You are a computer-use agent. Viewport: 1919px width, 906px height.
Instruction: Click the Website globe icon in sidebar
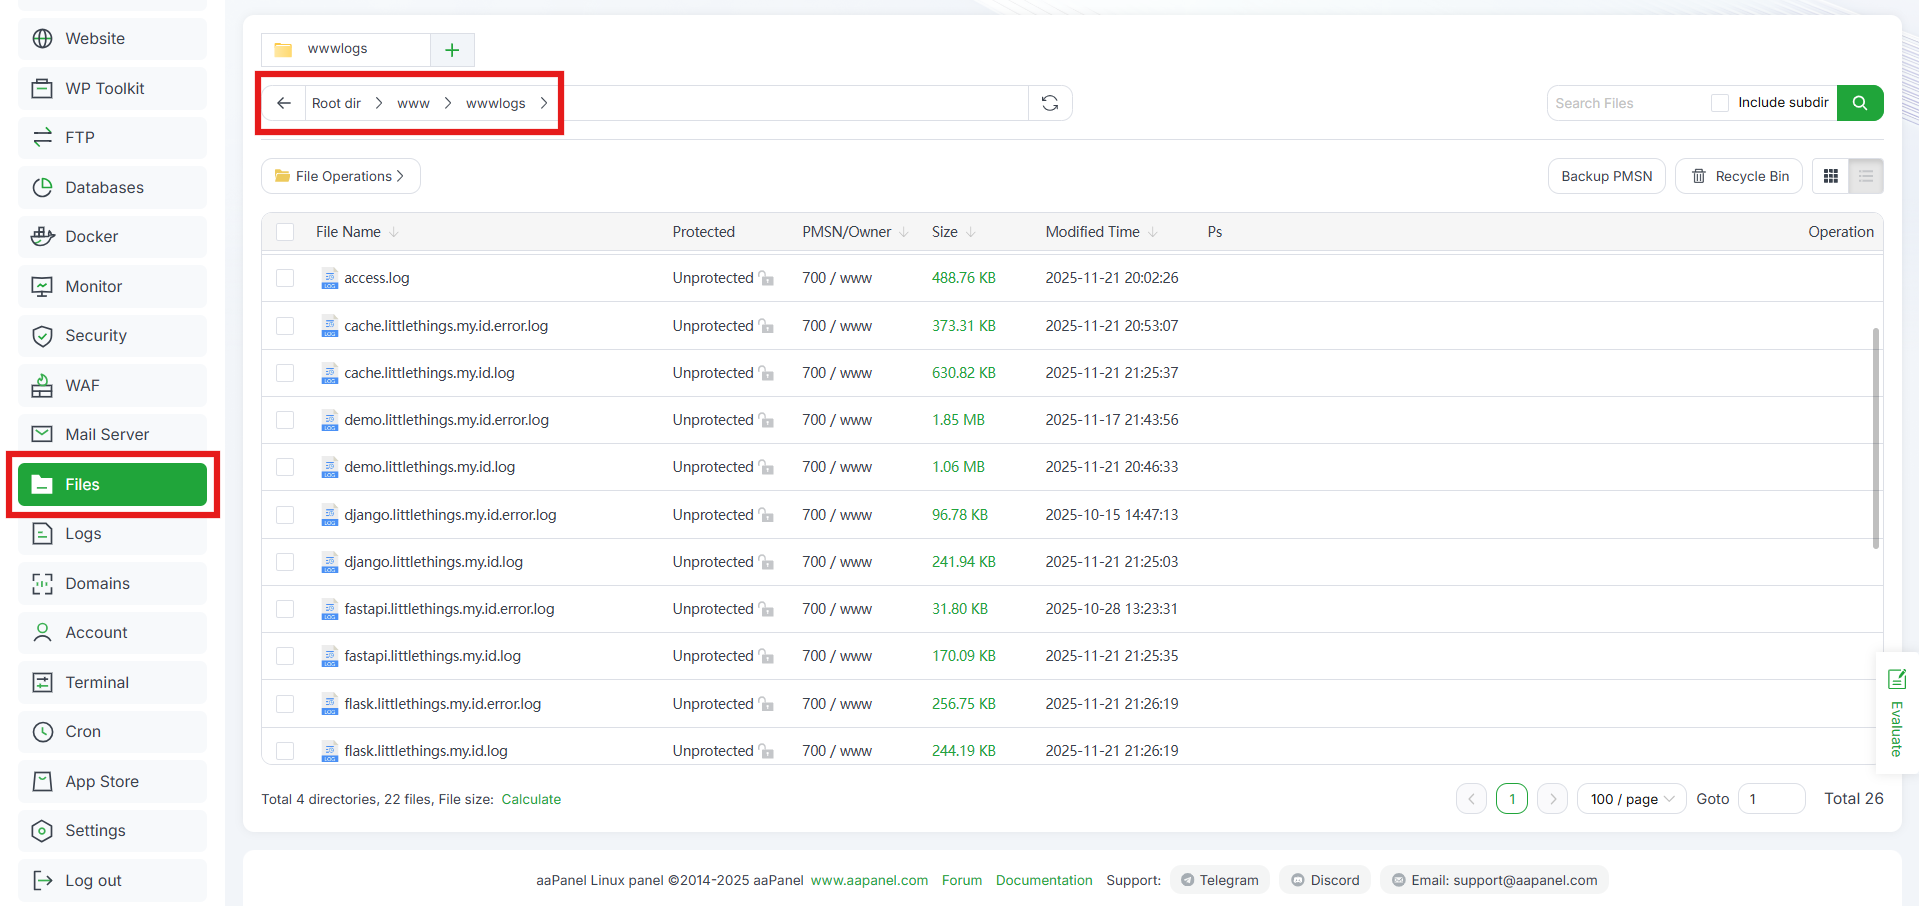tap(42, 39)
